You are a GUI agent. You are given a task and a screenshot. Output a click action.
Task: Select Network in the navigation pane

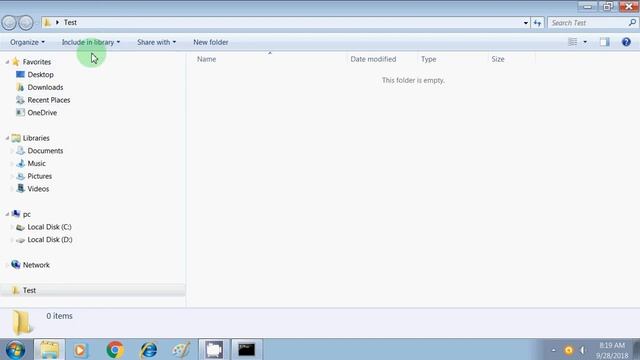tap(36, 265)
